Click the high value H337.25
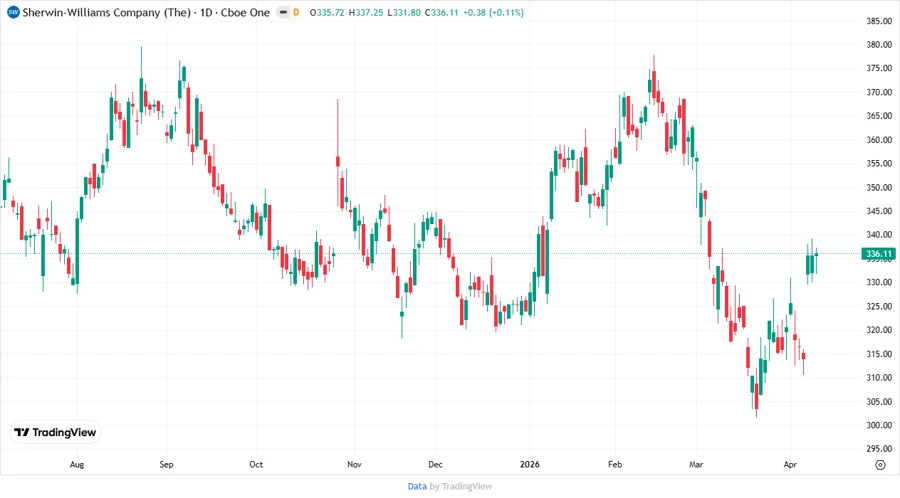 366,13
